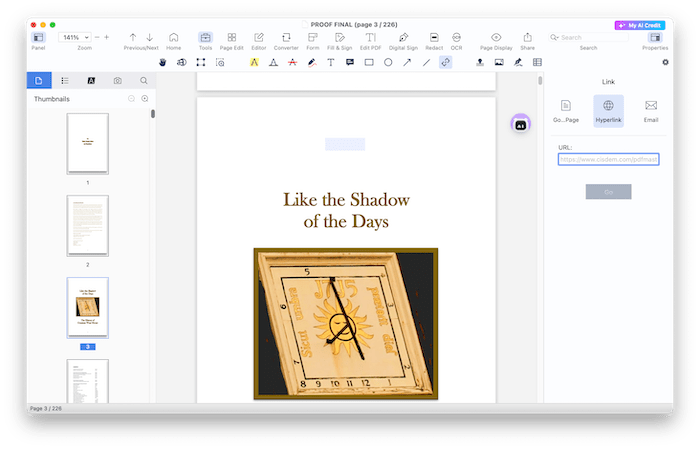Switch to snapshots camera sidebar tab
Image resolution: width=700 pixels, height=449 pixels.
coord(117,80)
